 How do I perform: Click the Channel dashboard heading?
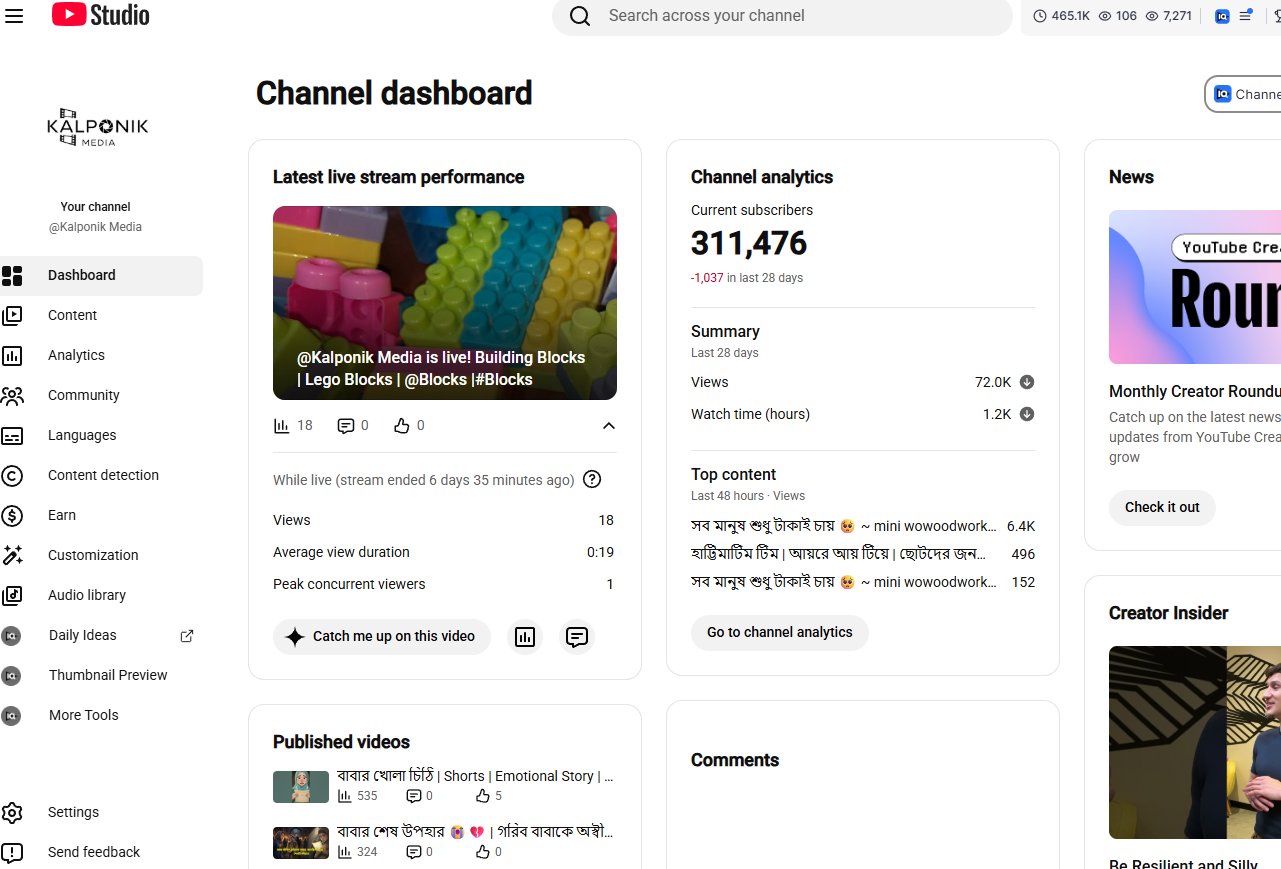point(394,93)
